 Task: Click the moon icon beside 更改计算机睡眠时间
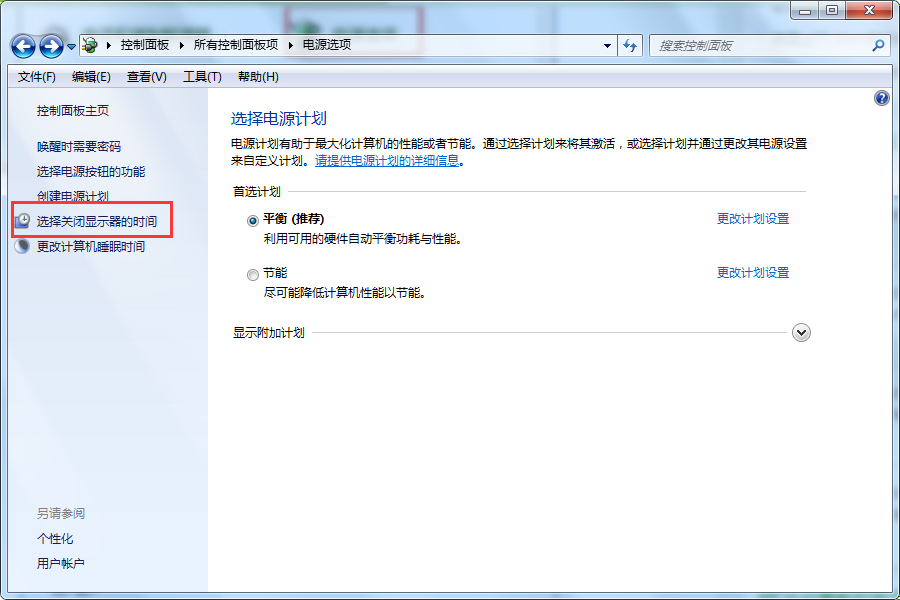click(x=23, y=246)
